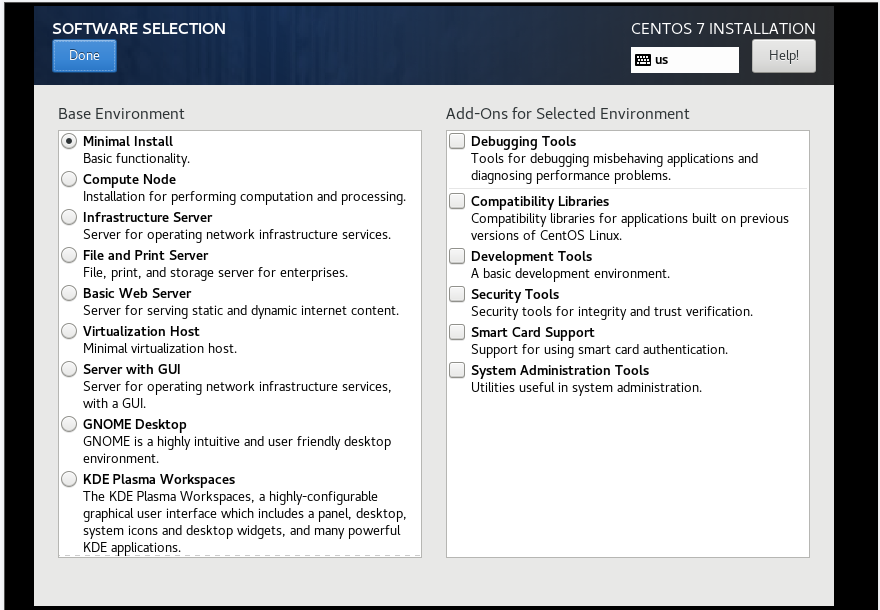The image size is (880, 610).
Task: Select the us keyboard layout field
Action: tap(685, 60)
